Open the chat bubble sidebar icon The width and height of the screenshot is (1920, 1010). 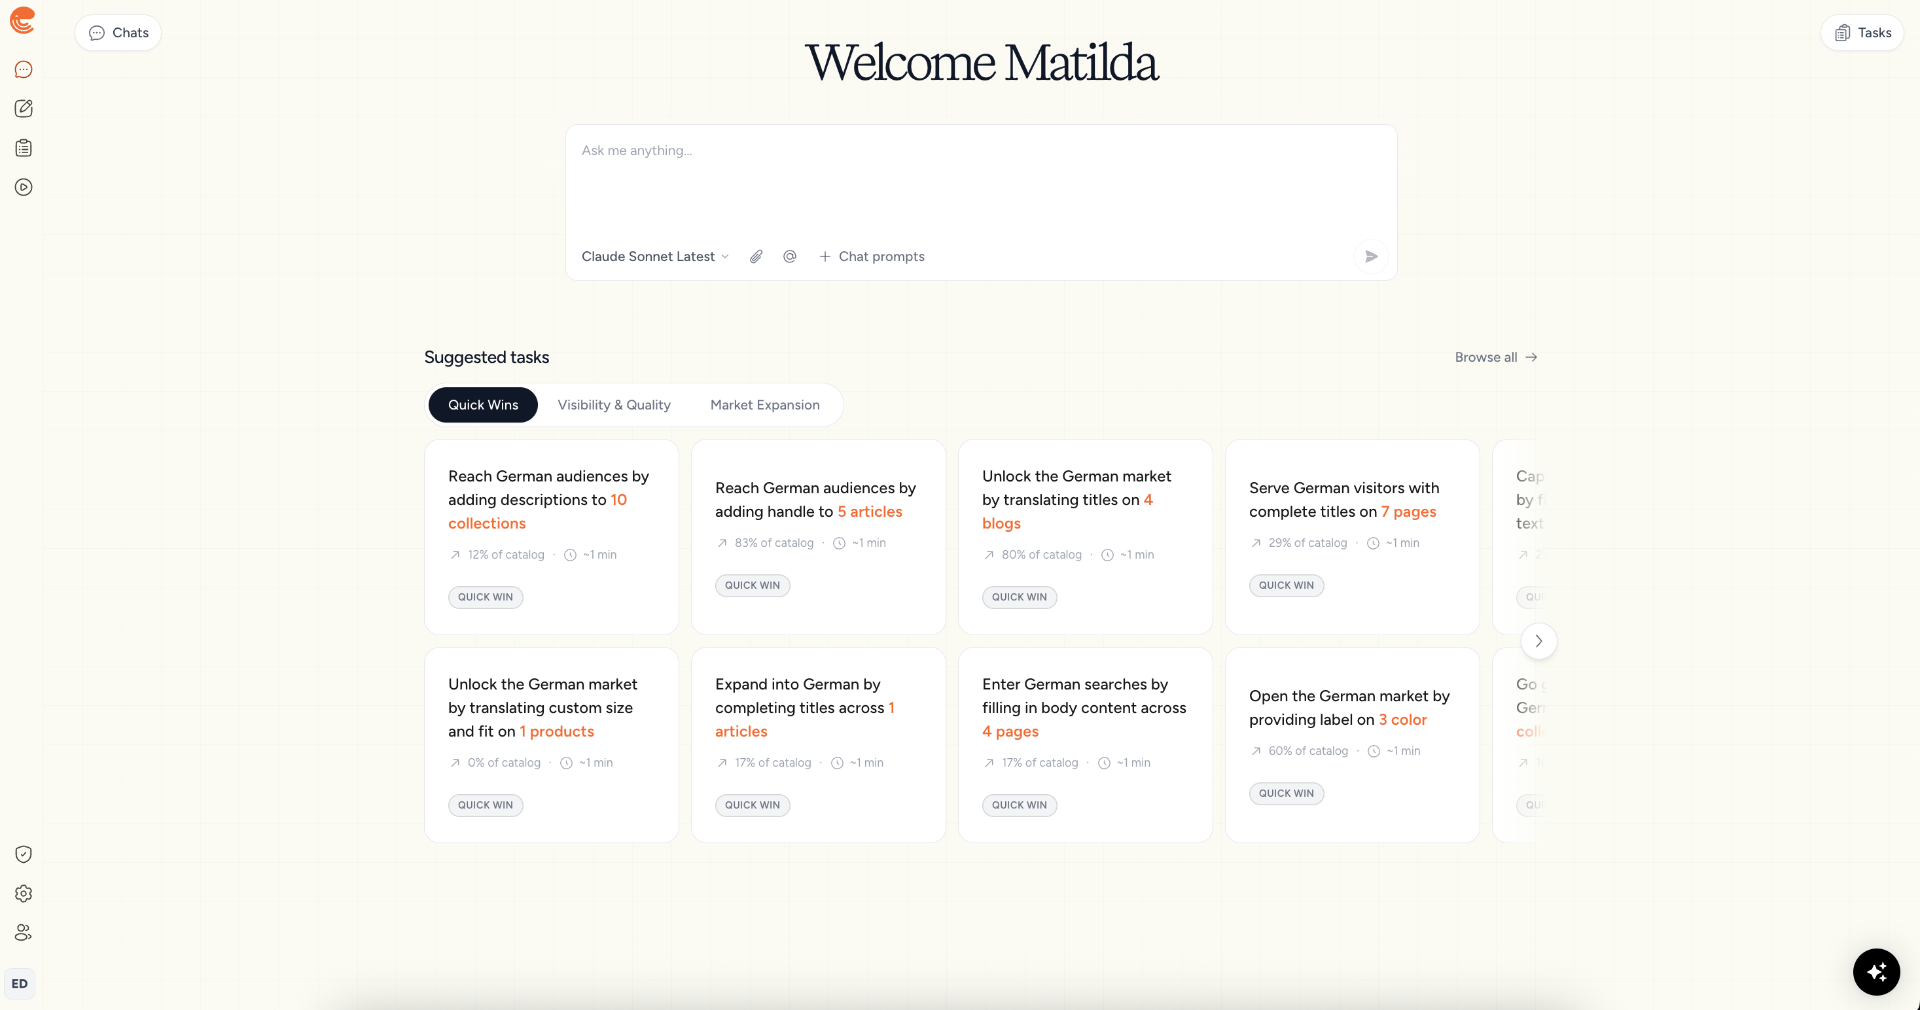click(24, 70)
